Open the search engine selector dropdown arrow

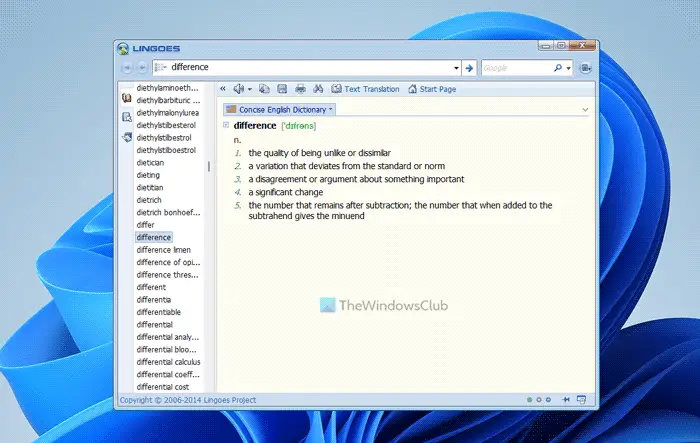(x=568, y=68)
